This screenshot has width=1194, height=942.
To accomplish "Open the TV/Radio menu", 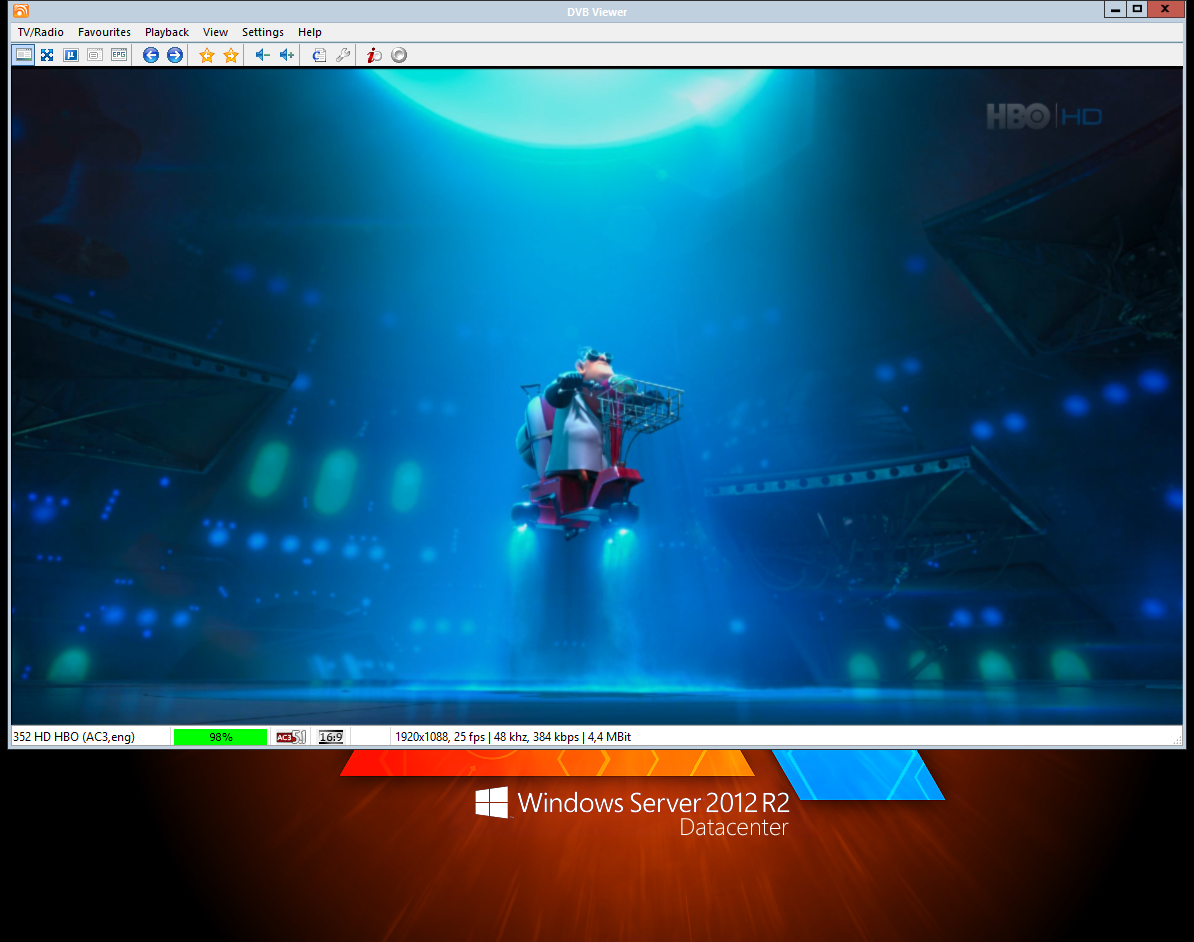I will (40, 32).
